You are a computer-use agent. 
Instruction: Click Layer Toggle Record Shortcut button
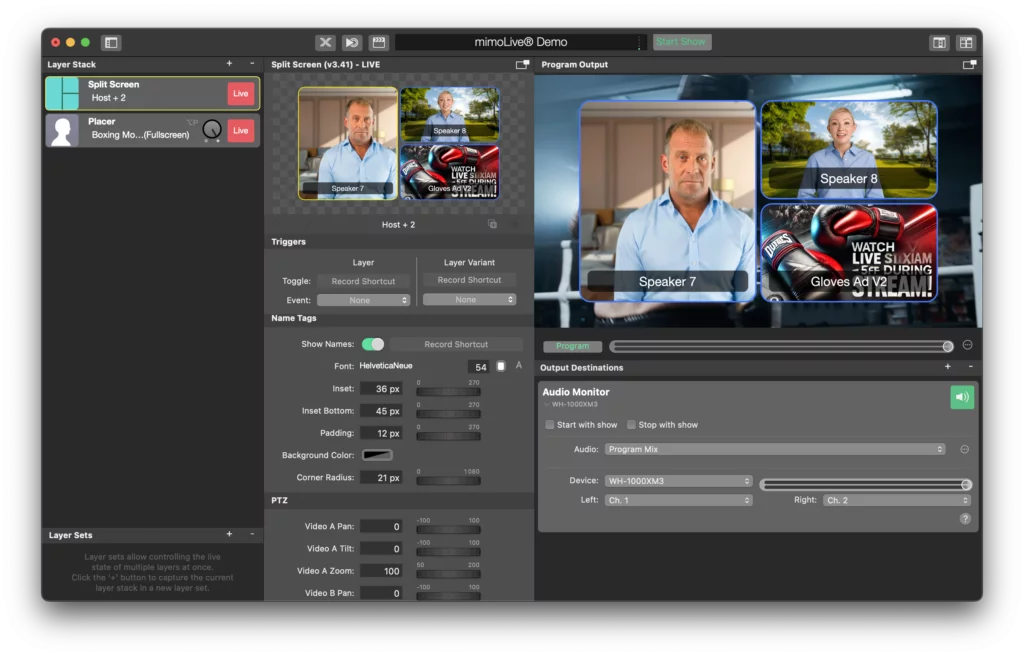point(363,281)
